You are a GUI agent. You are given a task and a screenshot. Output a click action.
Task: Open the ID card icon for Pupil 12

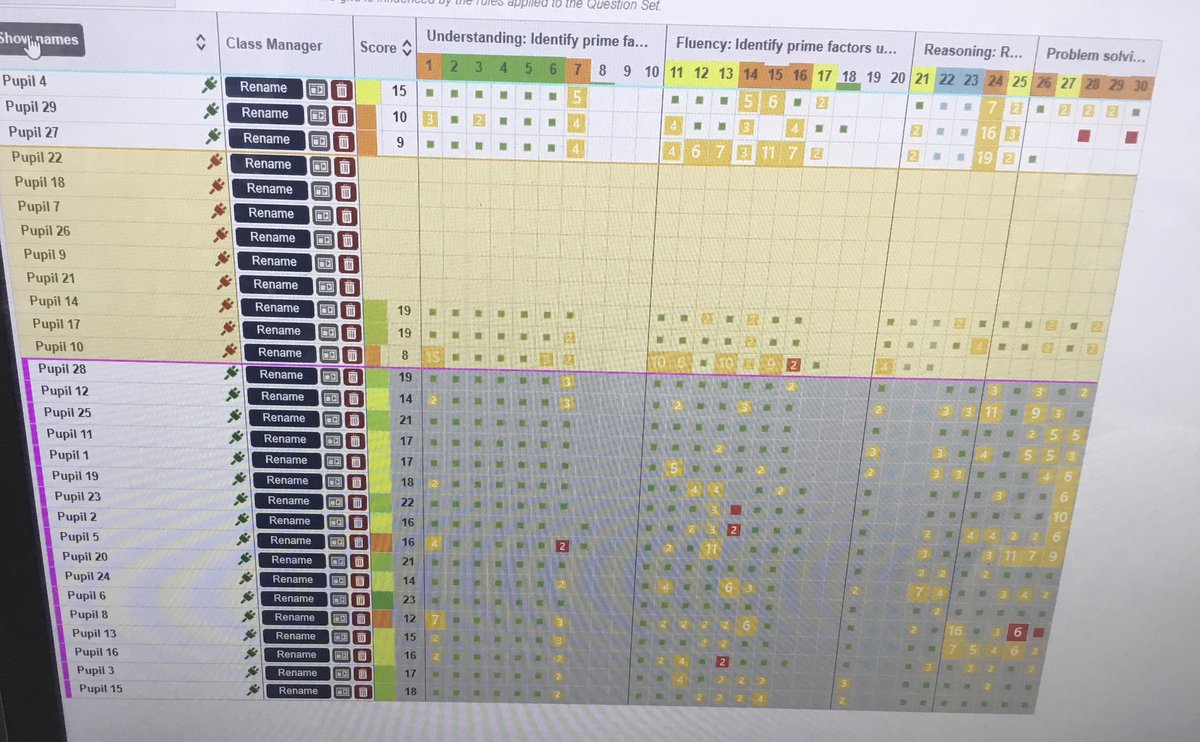[x=331, y=398]
